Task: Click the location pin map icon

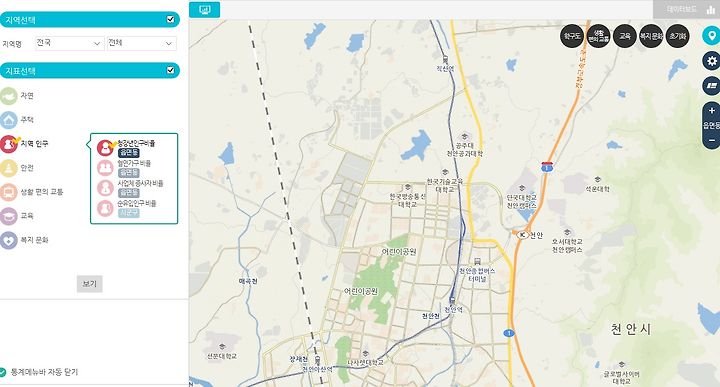Action: [711, 35]
